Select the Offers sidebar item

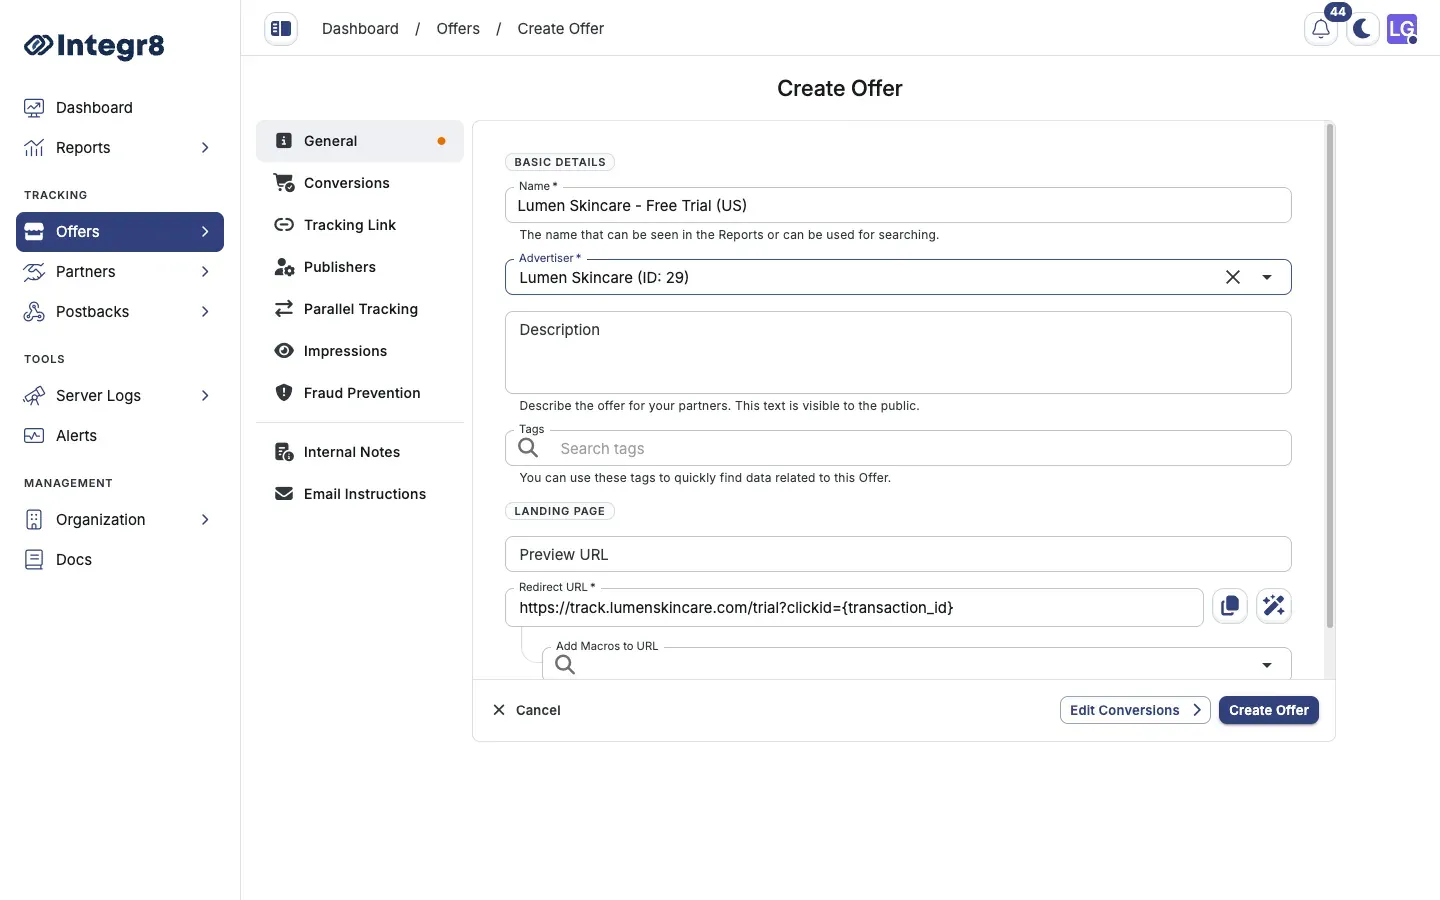[120, 232]
